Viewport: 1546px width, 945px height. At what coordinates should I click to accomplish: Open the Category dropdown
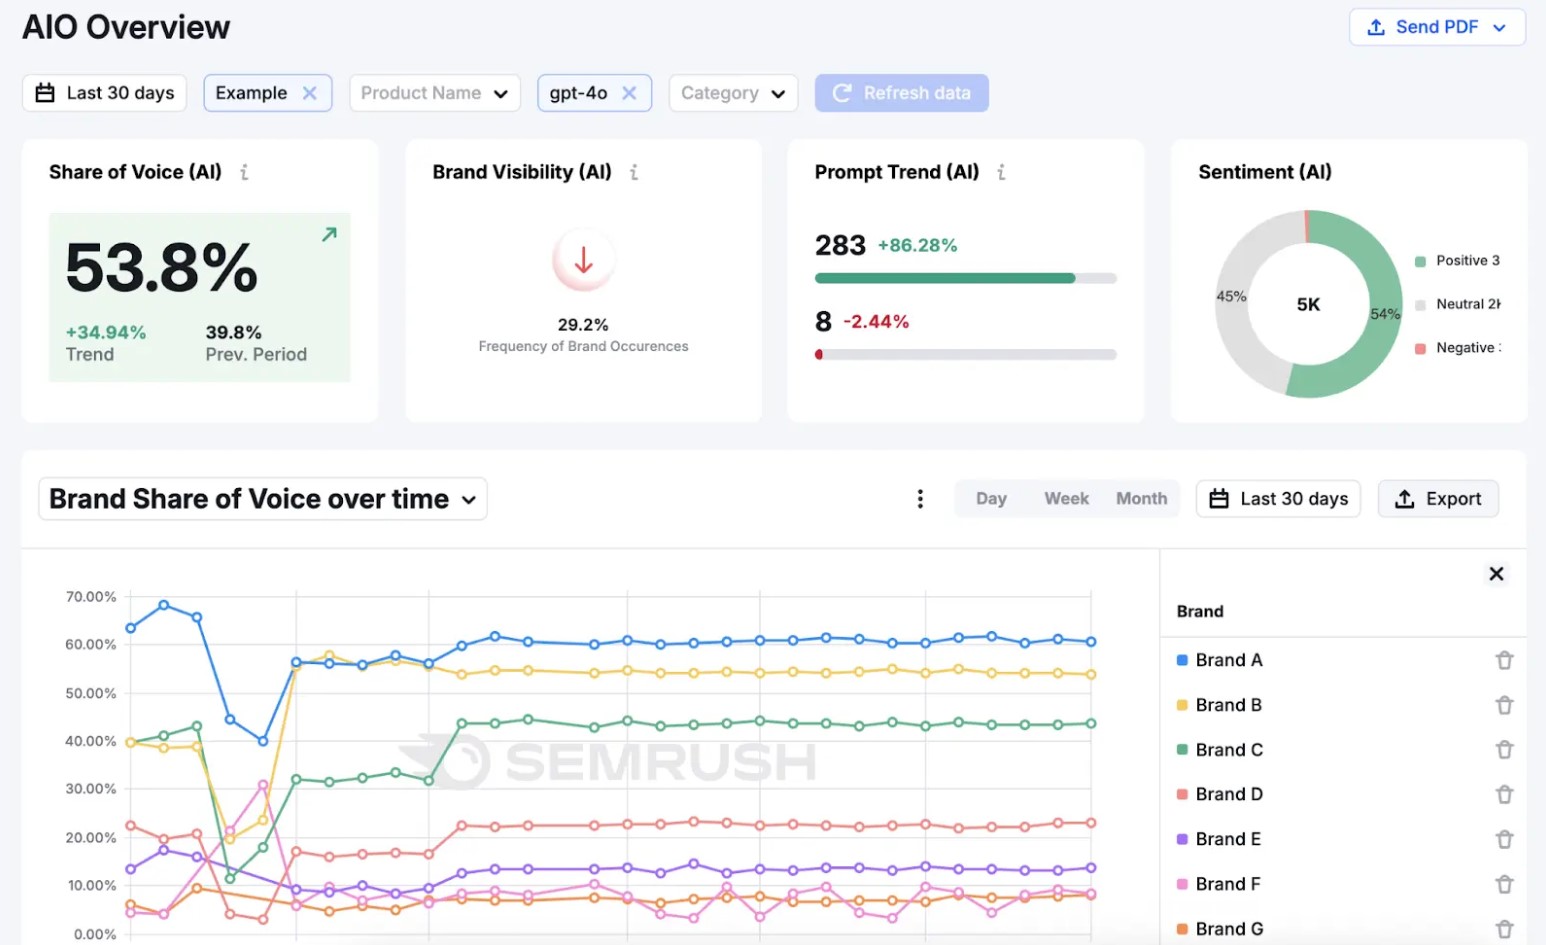[x=733, y=92]
